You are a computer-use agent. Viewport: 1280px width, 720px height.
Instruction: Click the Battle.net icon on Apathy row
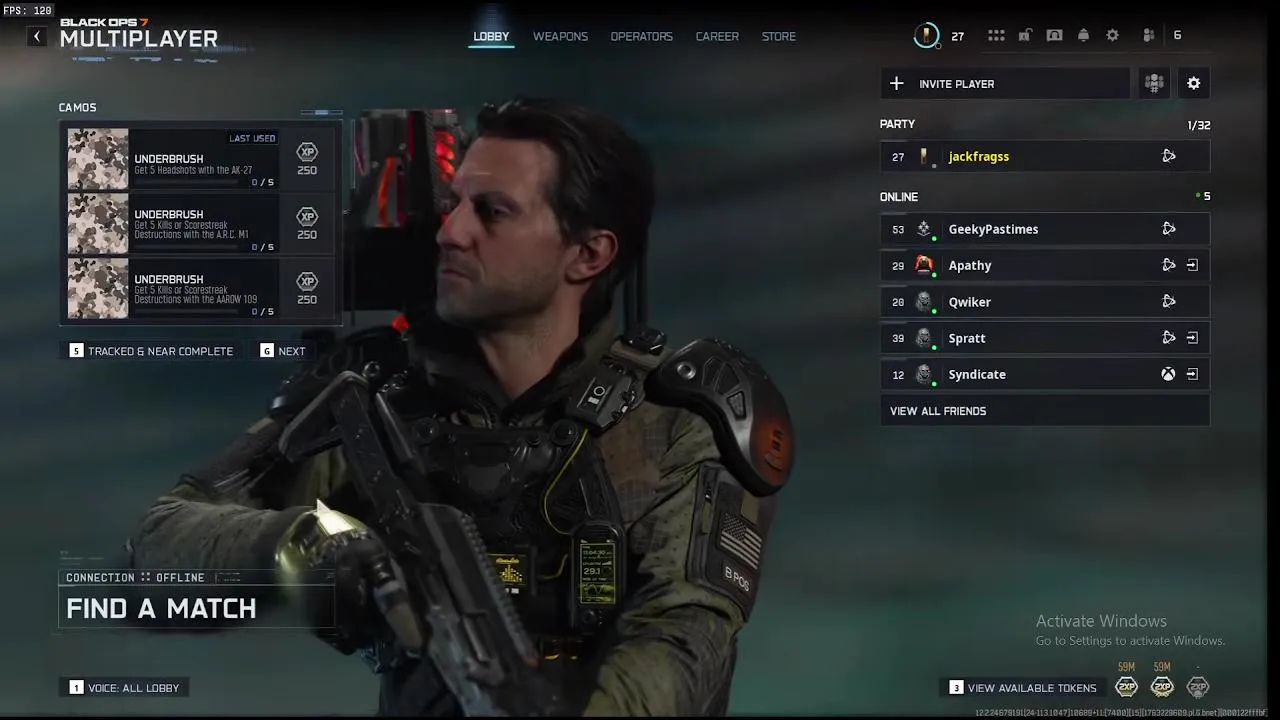click(1168, 265)
